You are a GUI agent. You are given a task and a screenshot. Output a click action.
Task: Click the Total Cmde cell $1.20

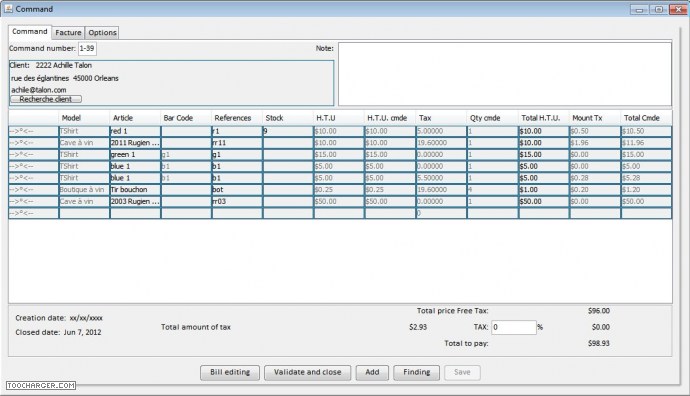(646, 190)
